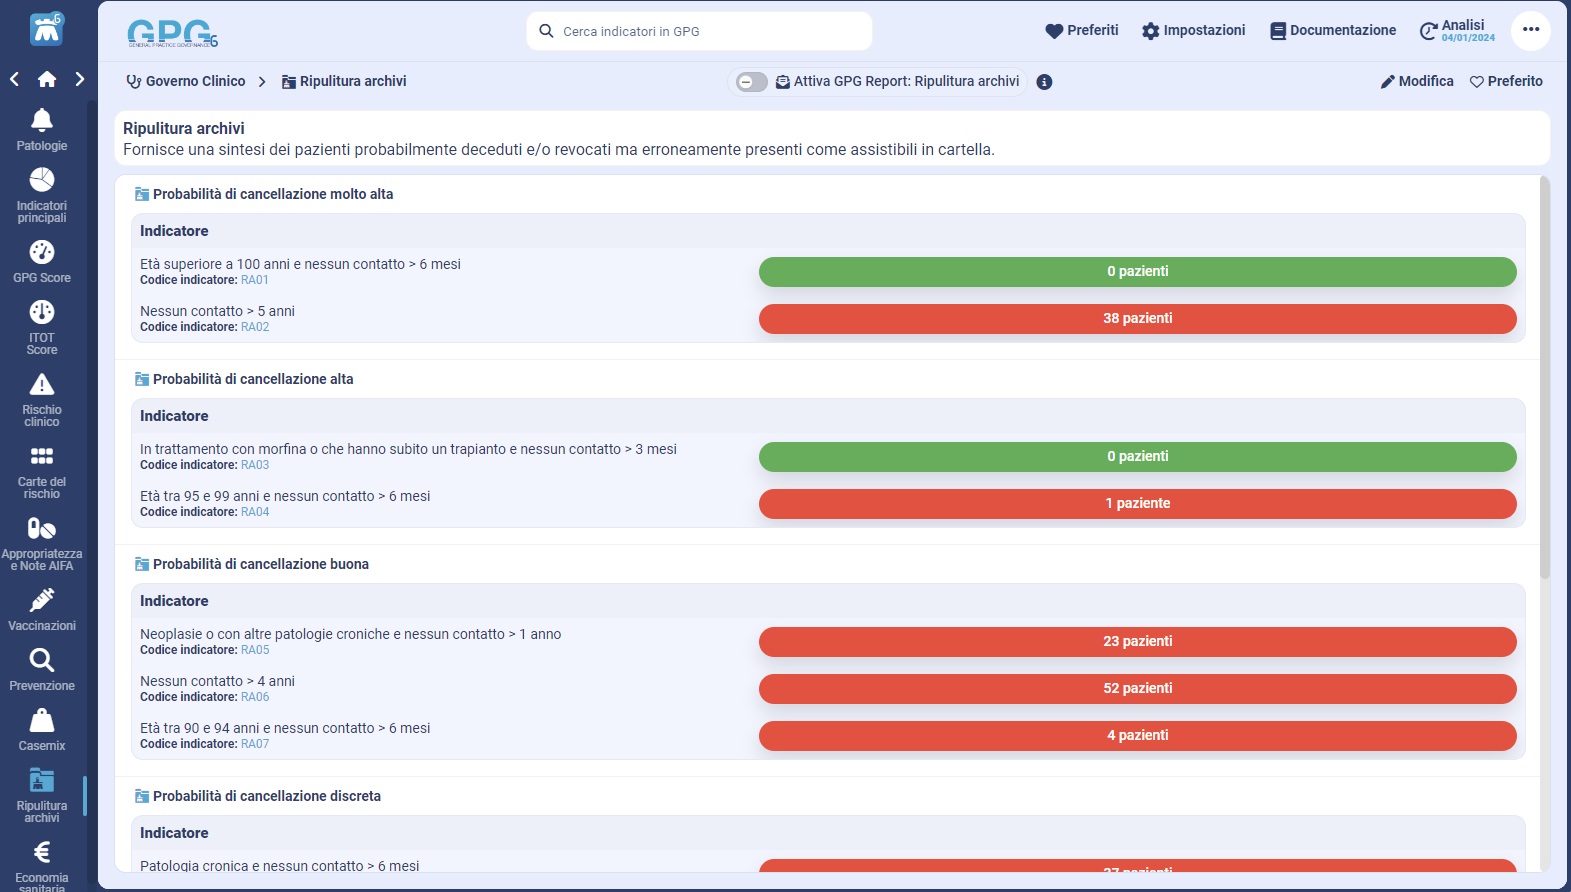Open the Patologie bell icon
Screen dimensions: 1571x892
coord(42,121)
